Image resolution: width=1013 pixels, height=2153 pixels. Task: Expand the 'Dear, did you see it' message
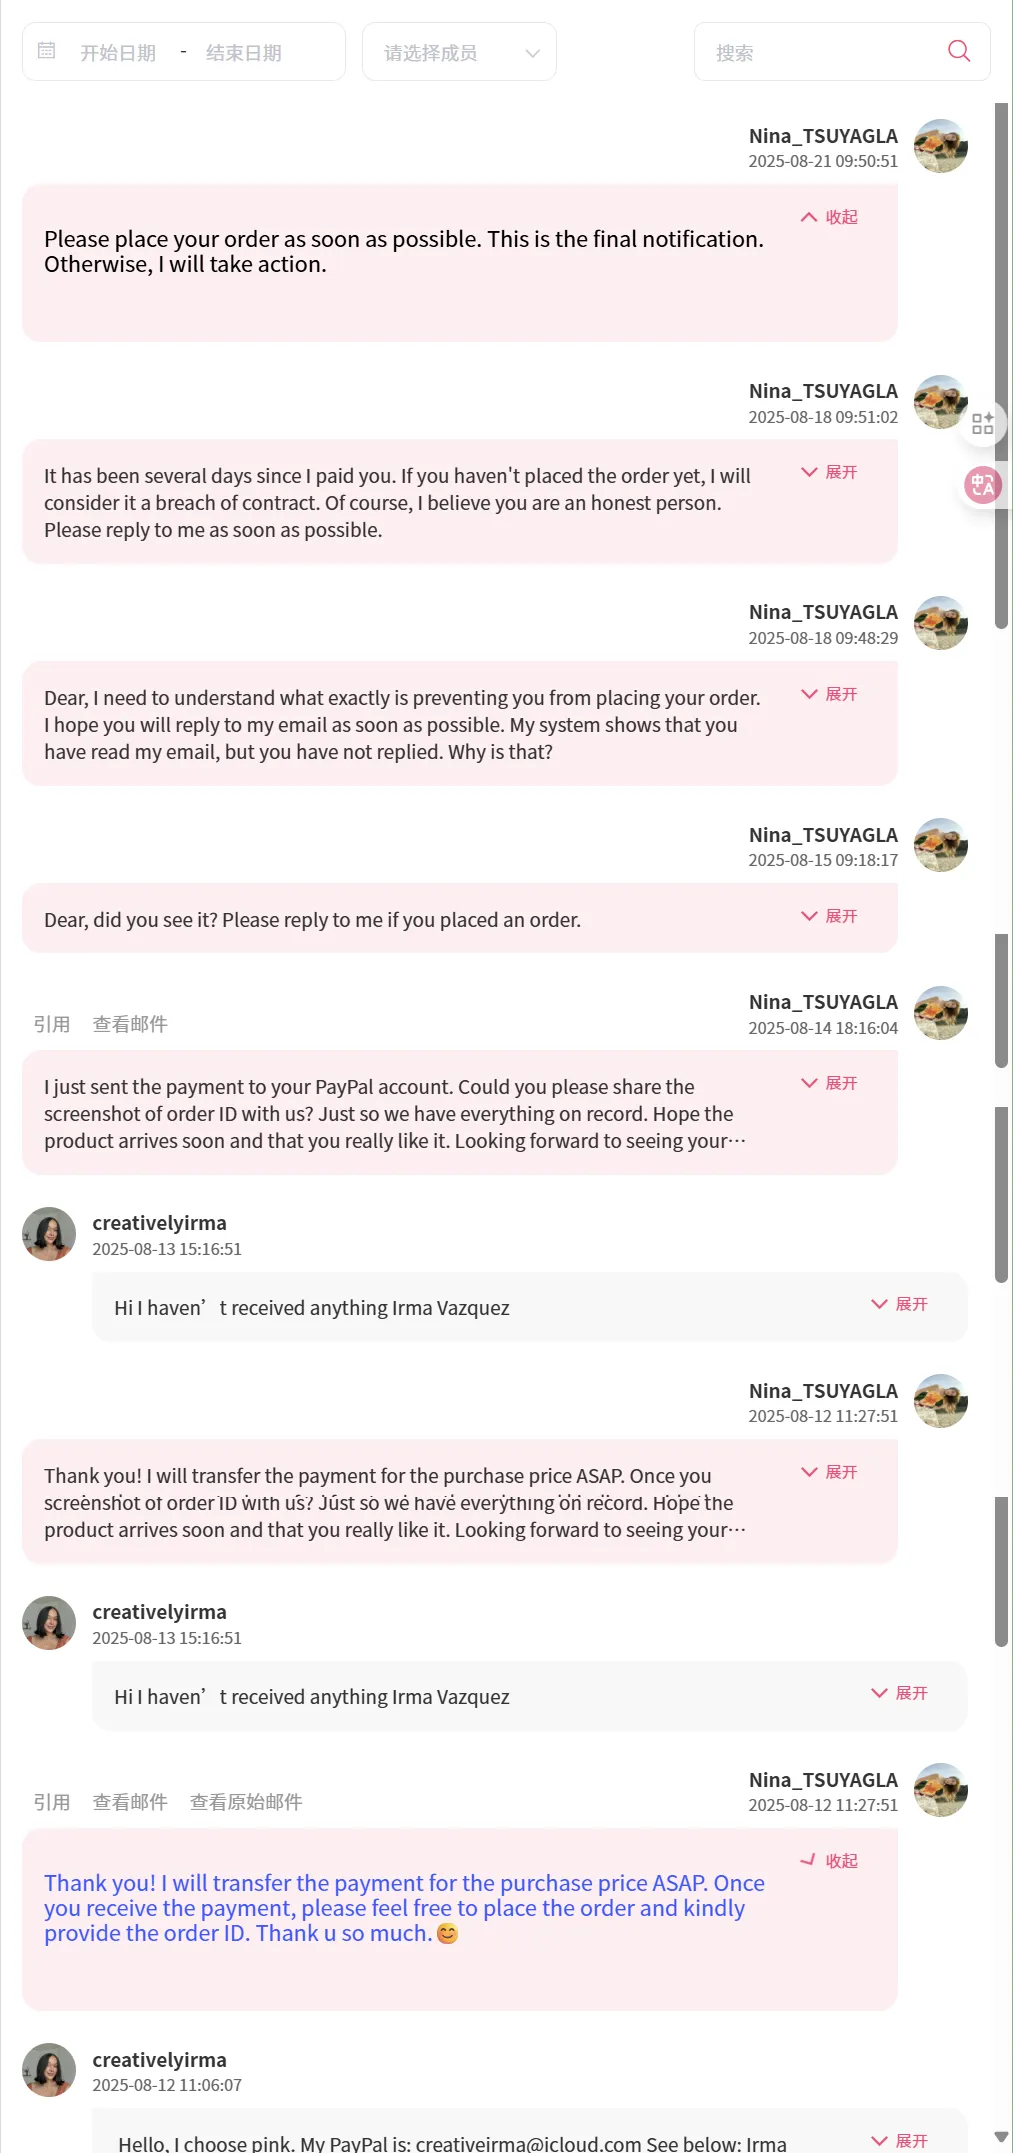tap(829, 916)
